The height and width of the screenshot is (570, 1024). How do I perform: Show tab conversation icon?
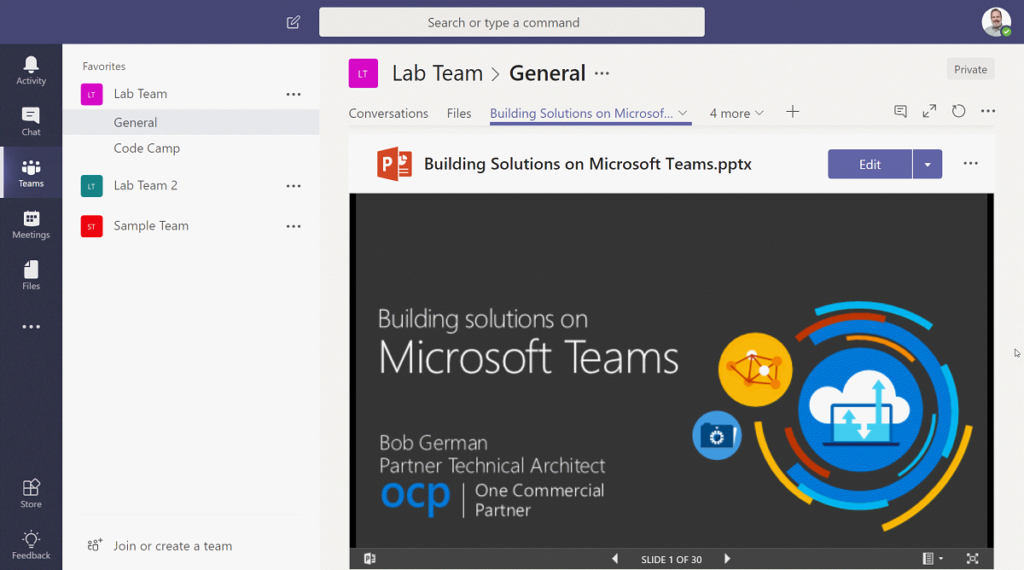(901, 111)
